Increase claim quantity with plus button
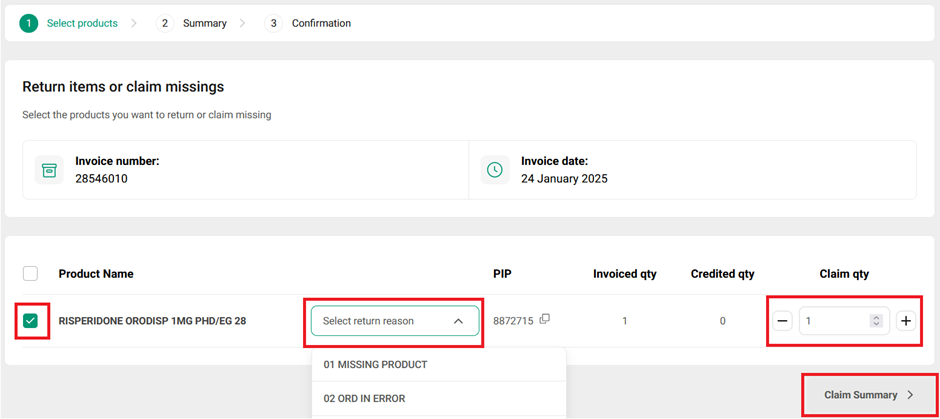Viewport: 940px width, 419px height. pos(906,321)
